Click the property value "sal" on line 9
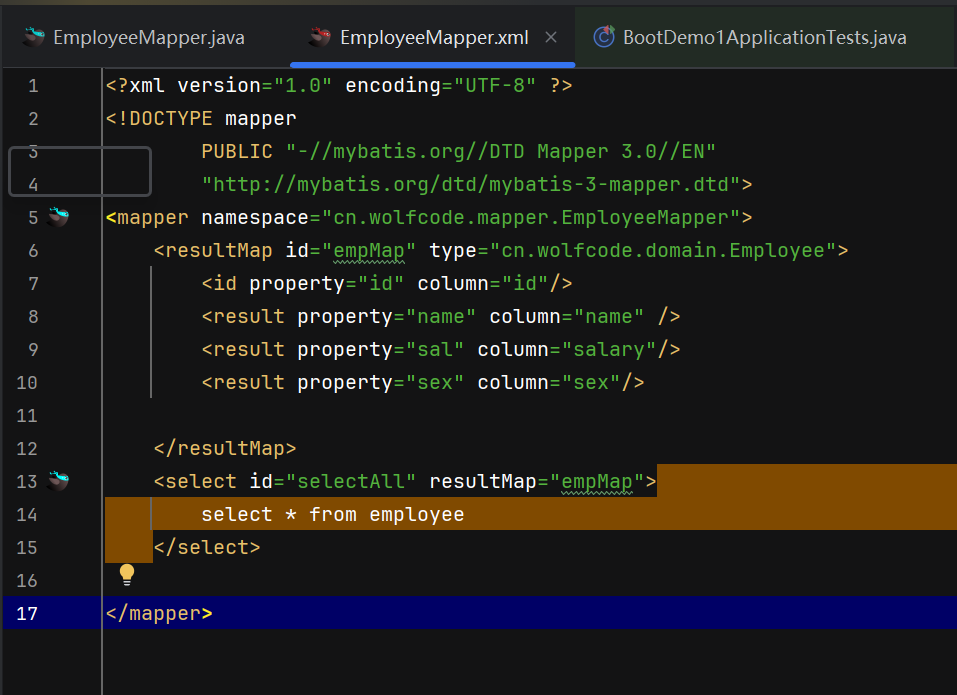Image resolution: width=957 pixels, height=695 pixels. tap(435, 349)
